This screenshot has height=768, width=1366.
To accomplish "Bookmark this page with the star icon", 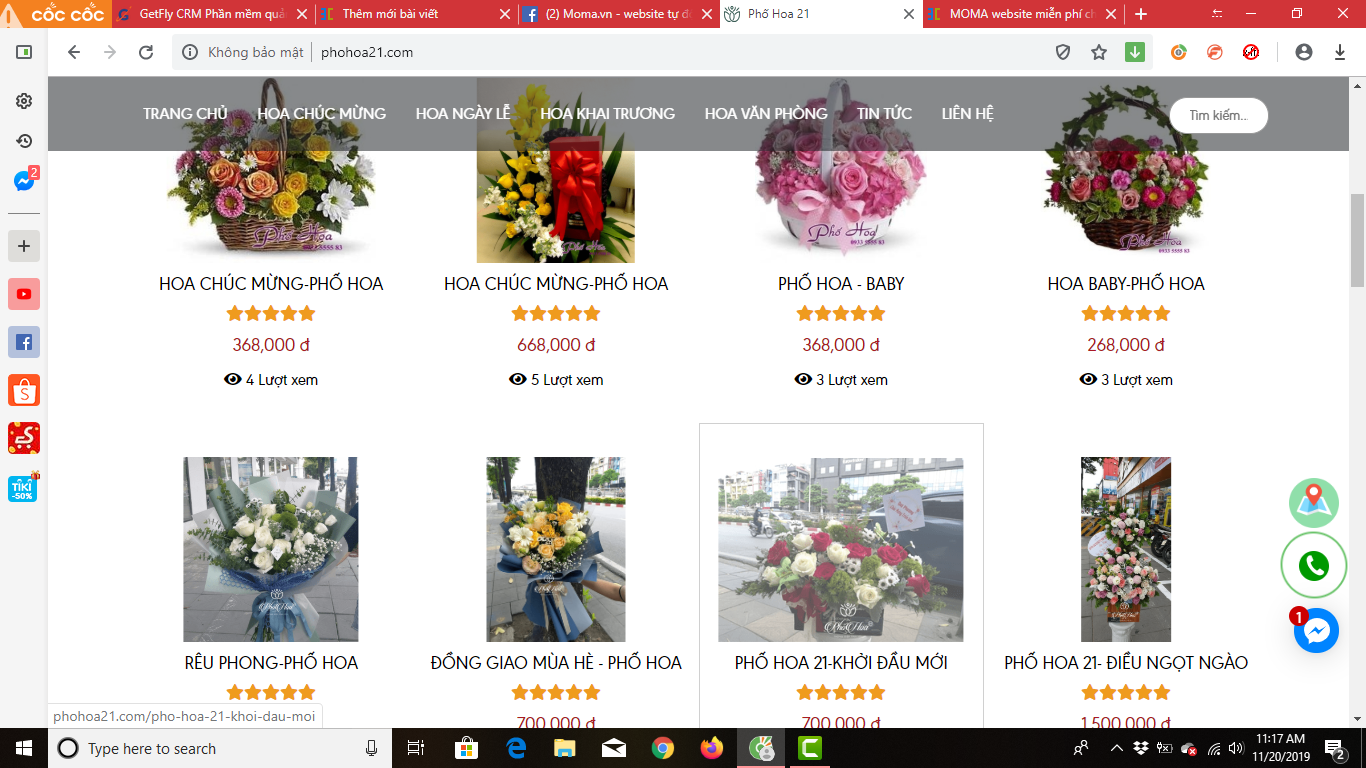I will [x=1099, y=52].
